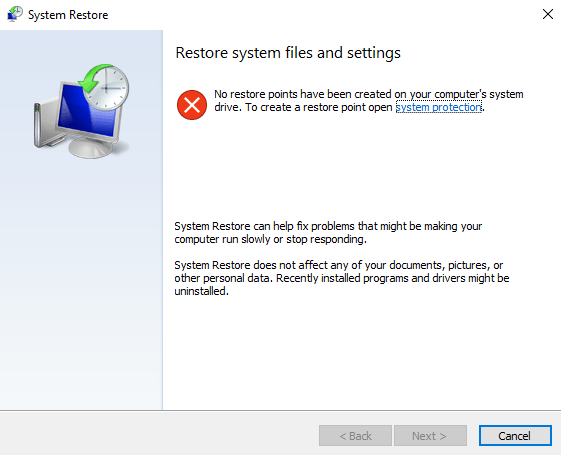Screen dimensions: 561x455
Task: Click the 'No restore points have been created' message
Action: coord(369,101)
